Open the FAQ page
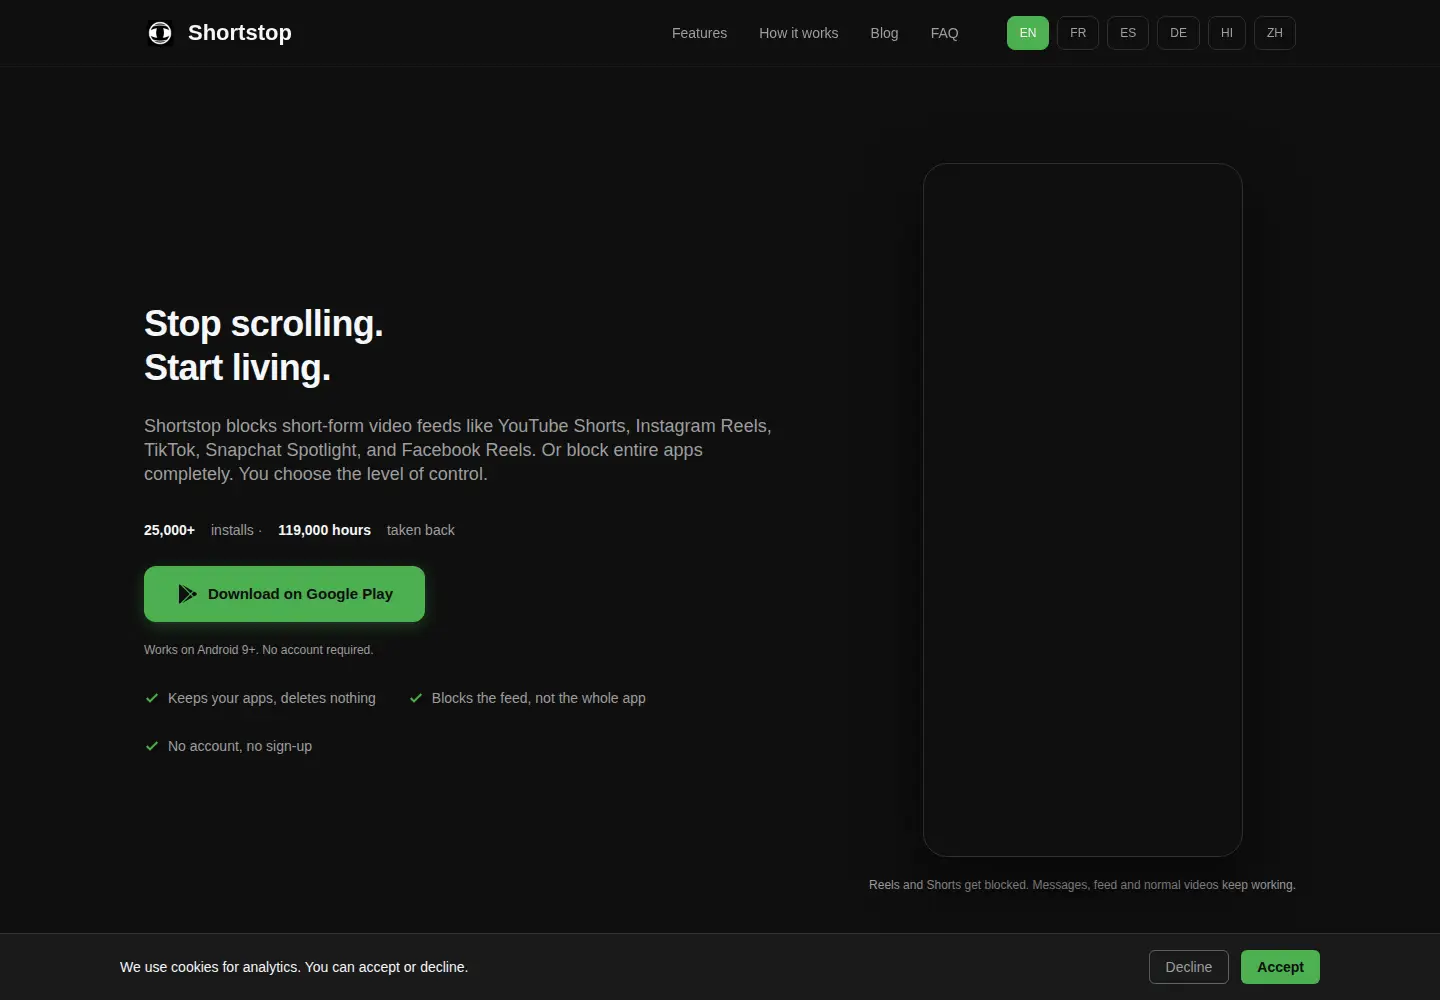This screenshot has height=1000, width=1440. point(944,33)
